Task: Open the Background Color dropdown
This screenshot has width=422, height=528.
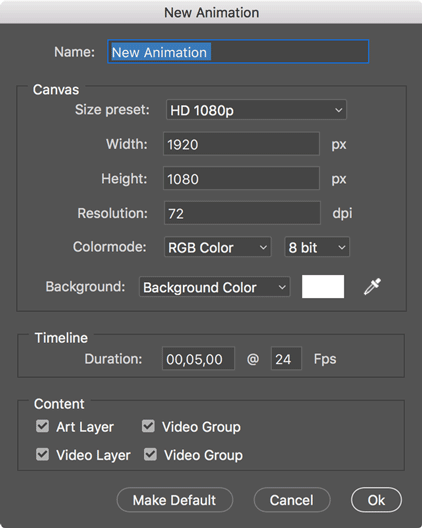Action: pyautogui.click(x=215, y=287)
